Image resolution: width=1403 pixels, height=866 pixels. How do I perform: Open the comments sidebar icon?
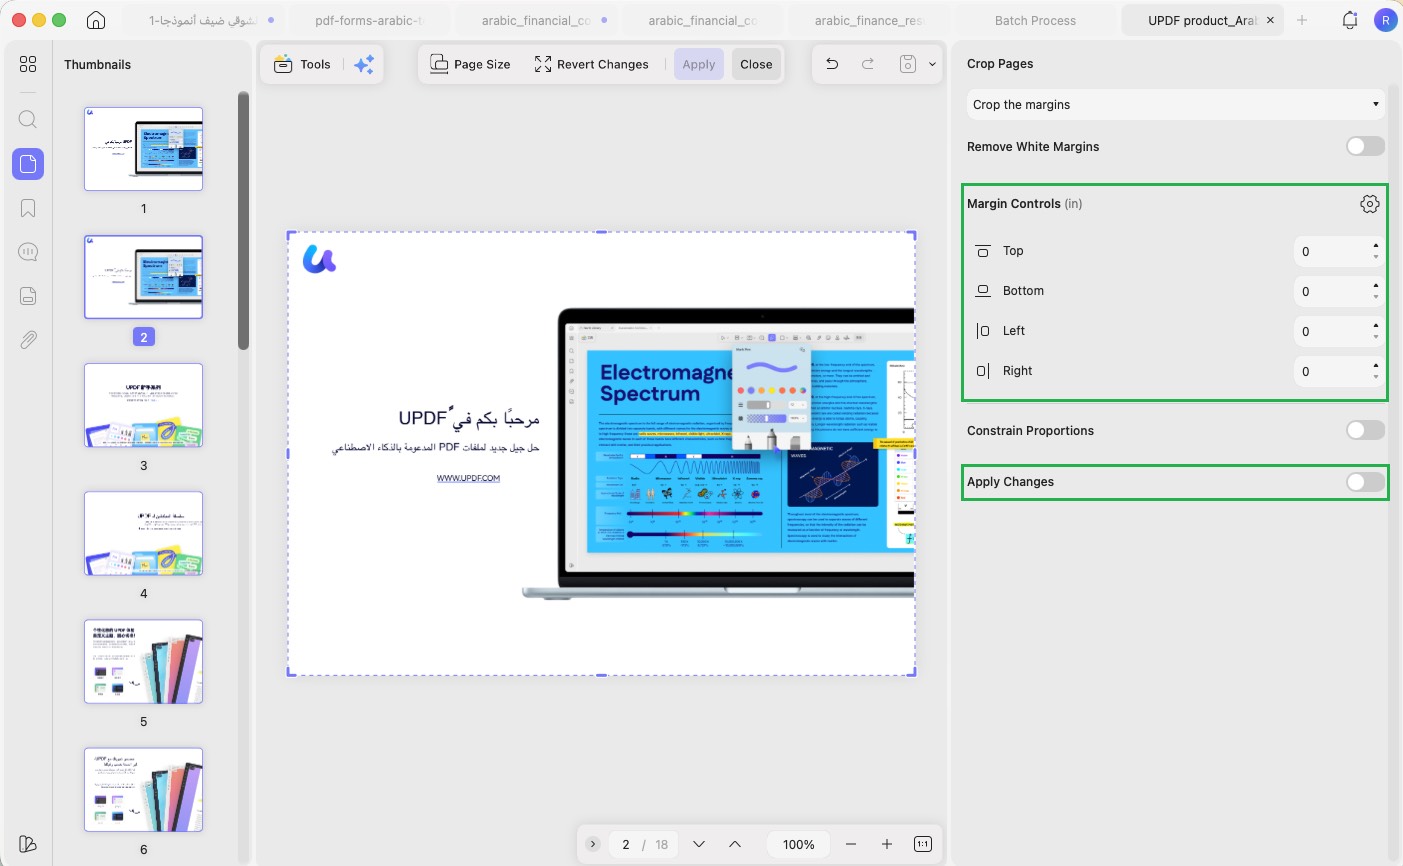coord(28,252)
